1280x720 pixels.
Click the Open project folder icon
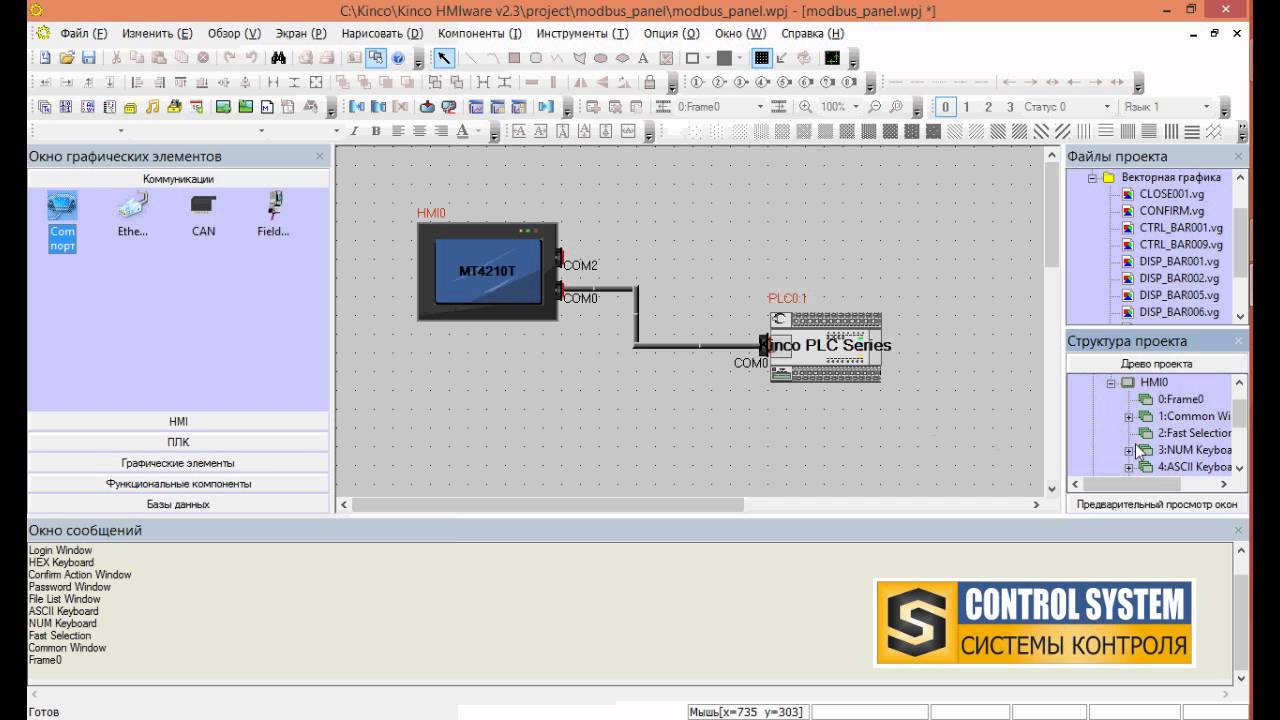pyautogui.click(x=67, y=58)
